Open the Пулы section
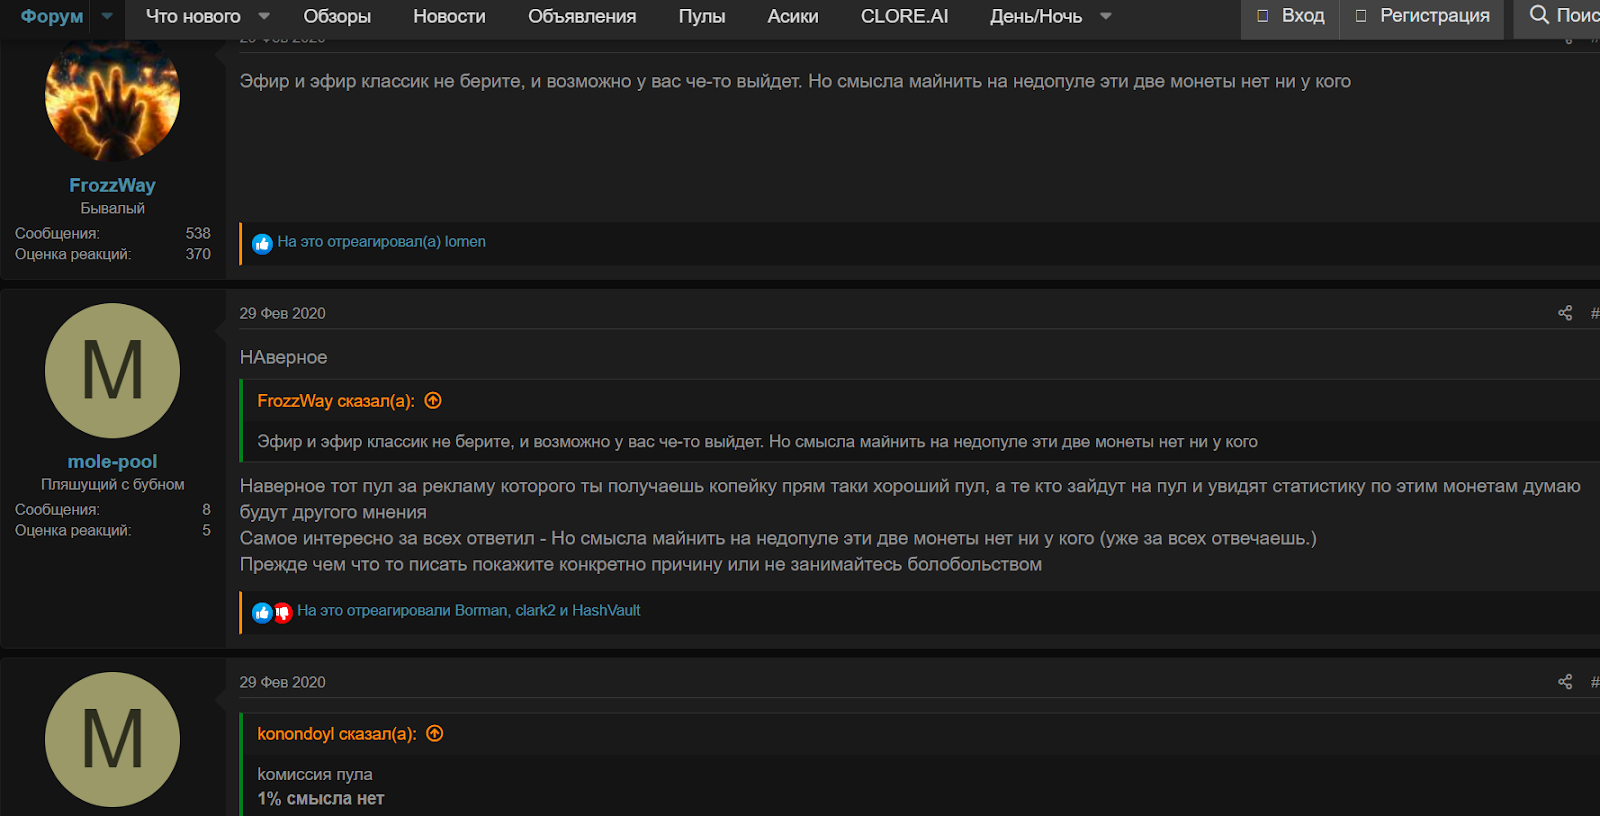 tap(702, 16)
